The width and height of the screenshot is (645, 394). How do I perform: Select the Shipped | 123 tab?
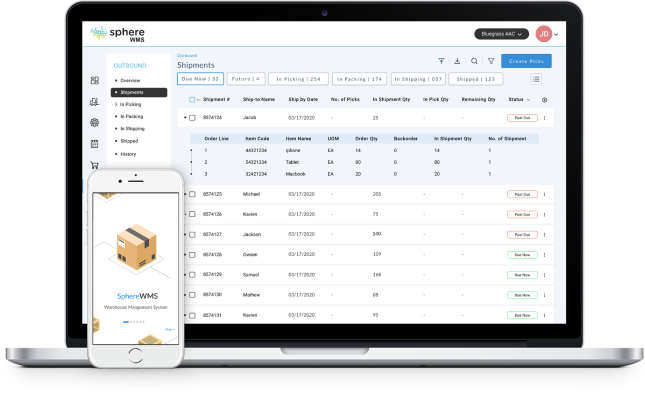coord(476,79)
